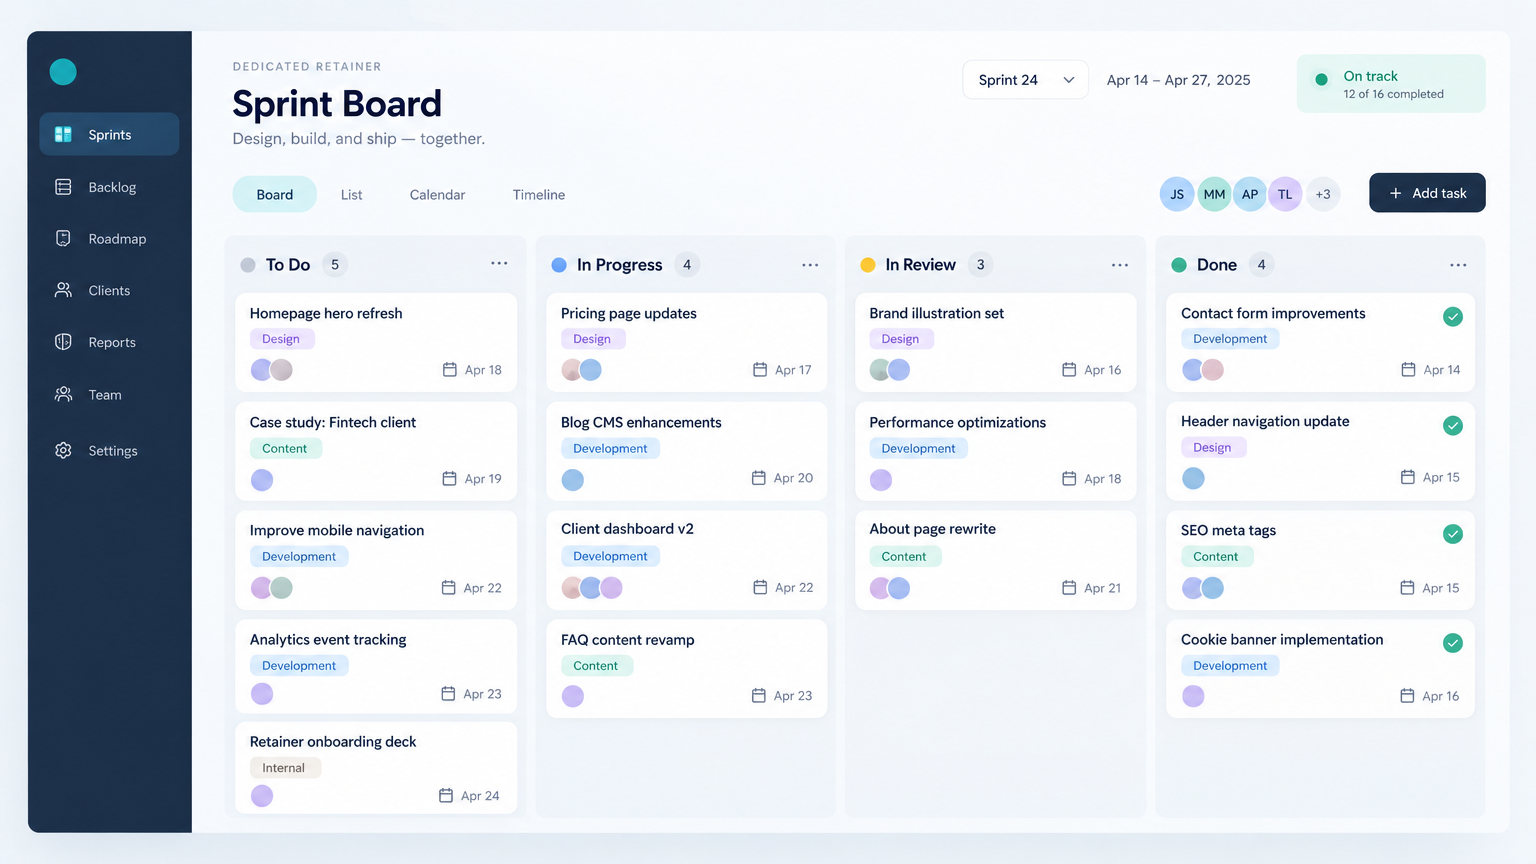Open the Client dashboard v2 task card

pyautogui.click(x=687, y=560)
